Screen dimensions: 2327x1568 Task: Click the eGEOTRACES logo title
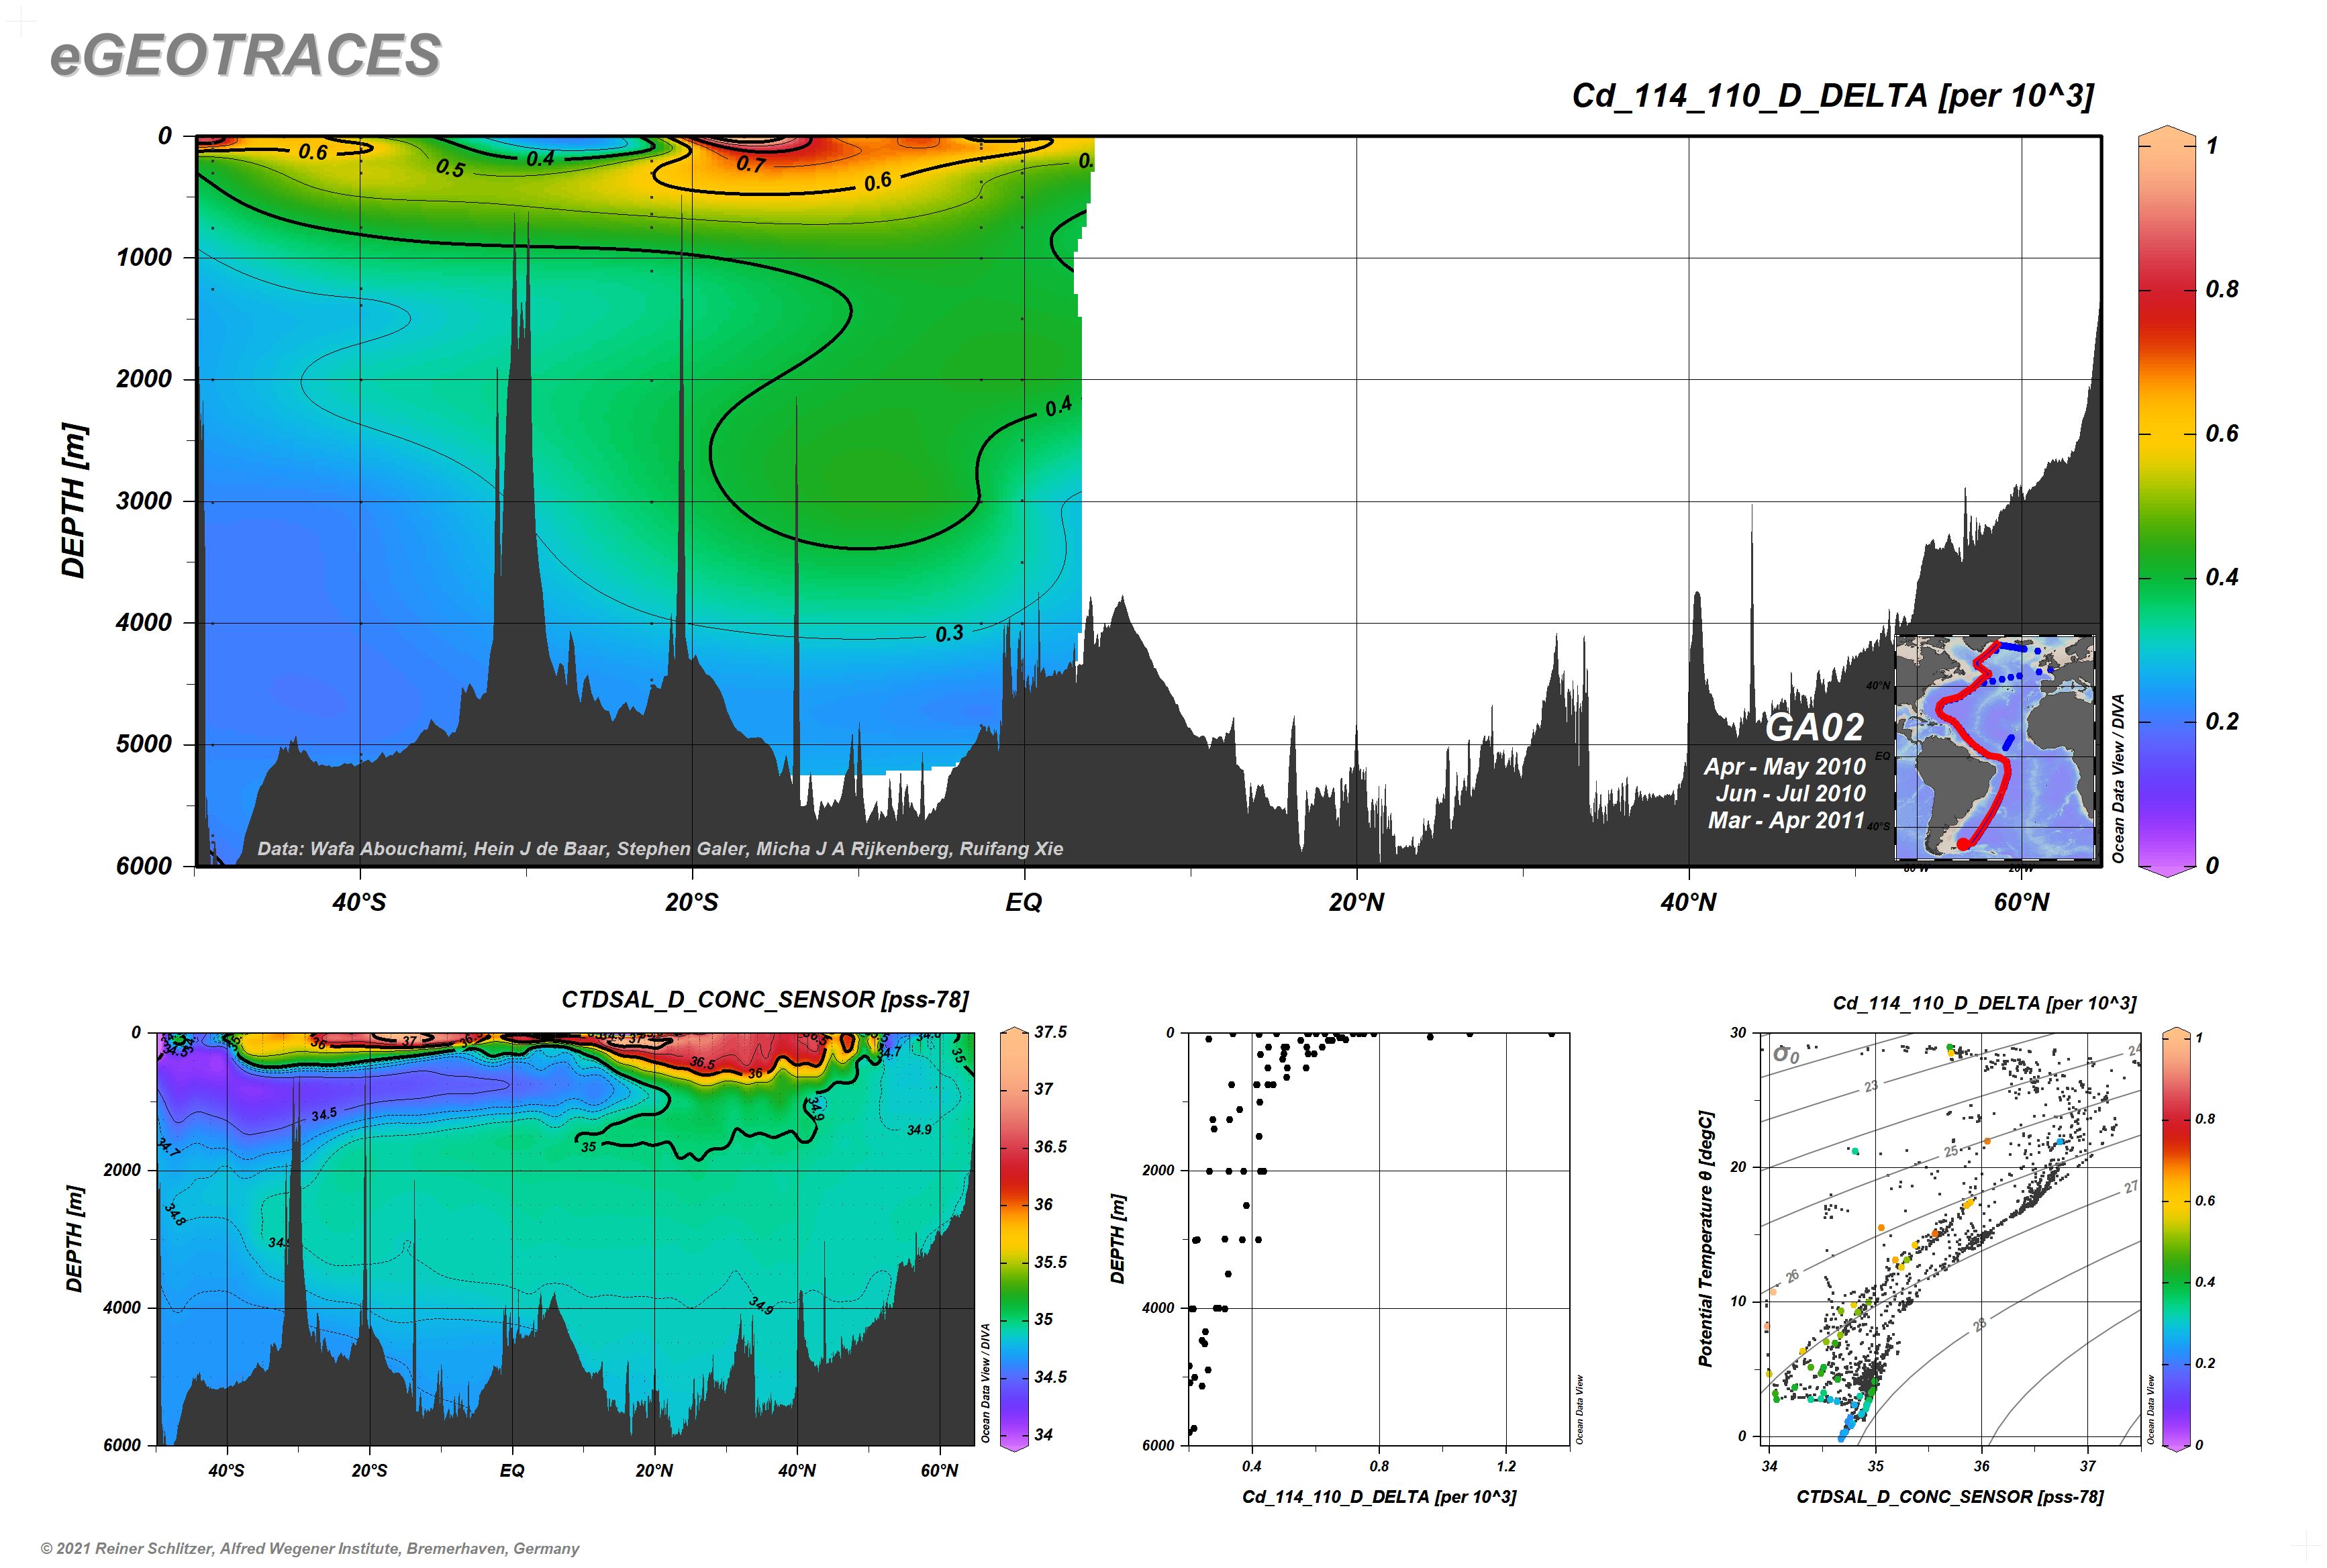(x=245, y=55)
